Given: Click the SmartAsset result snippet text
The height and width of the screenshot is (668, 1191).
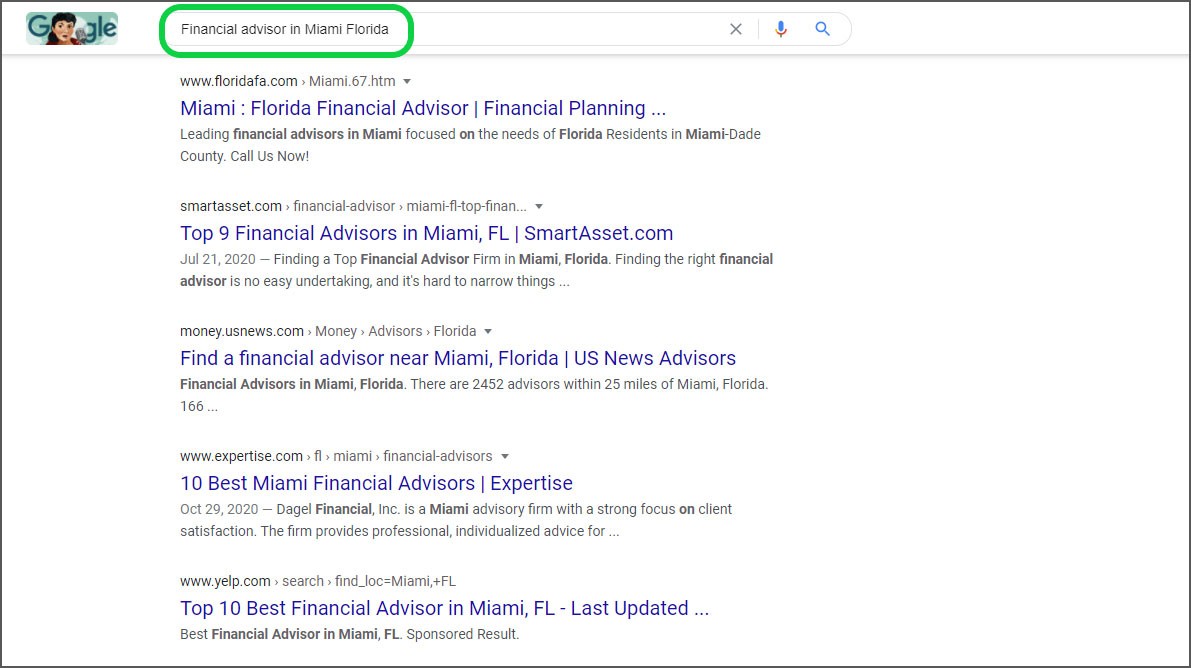Looking at the screenshot, I should pyautogui.click(x=476, y=270).
